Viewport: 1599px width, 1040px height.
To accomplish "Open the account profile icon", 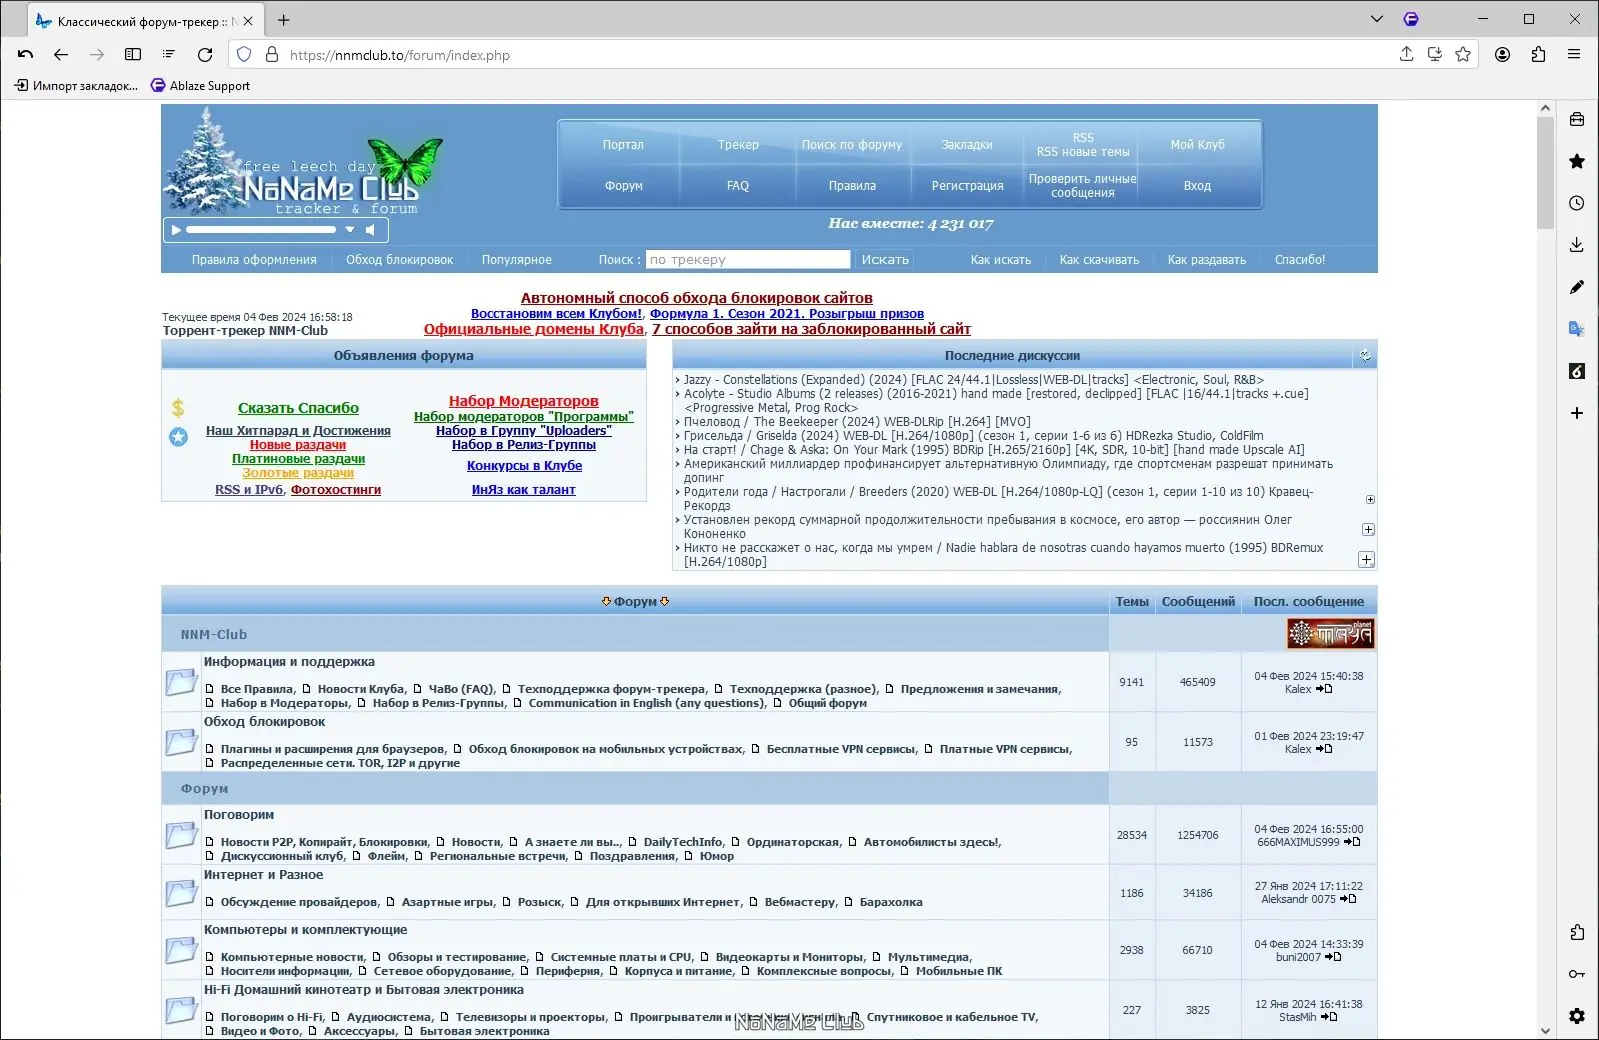I will (x=1502, y=55).
